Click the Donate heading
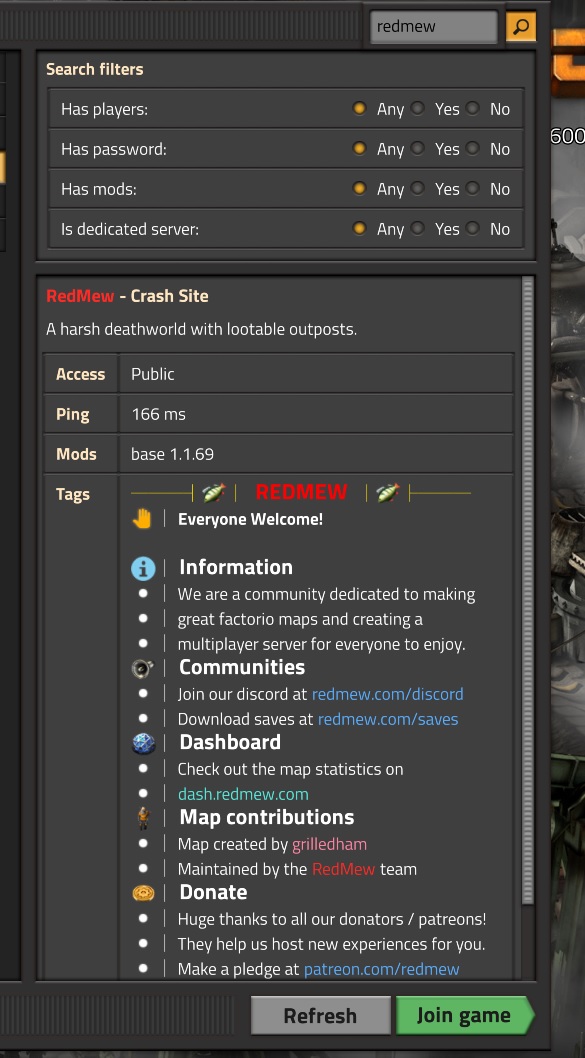This screenshot has height=1058, width=585. point(213,892)
